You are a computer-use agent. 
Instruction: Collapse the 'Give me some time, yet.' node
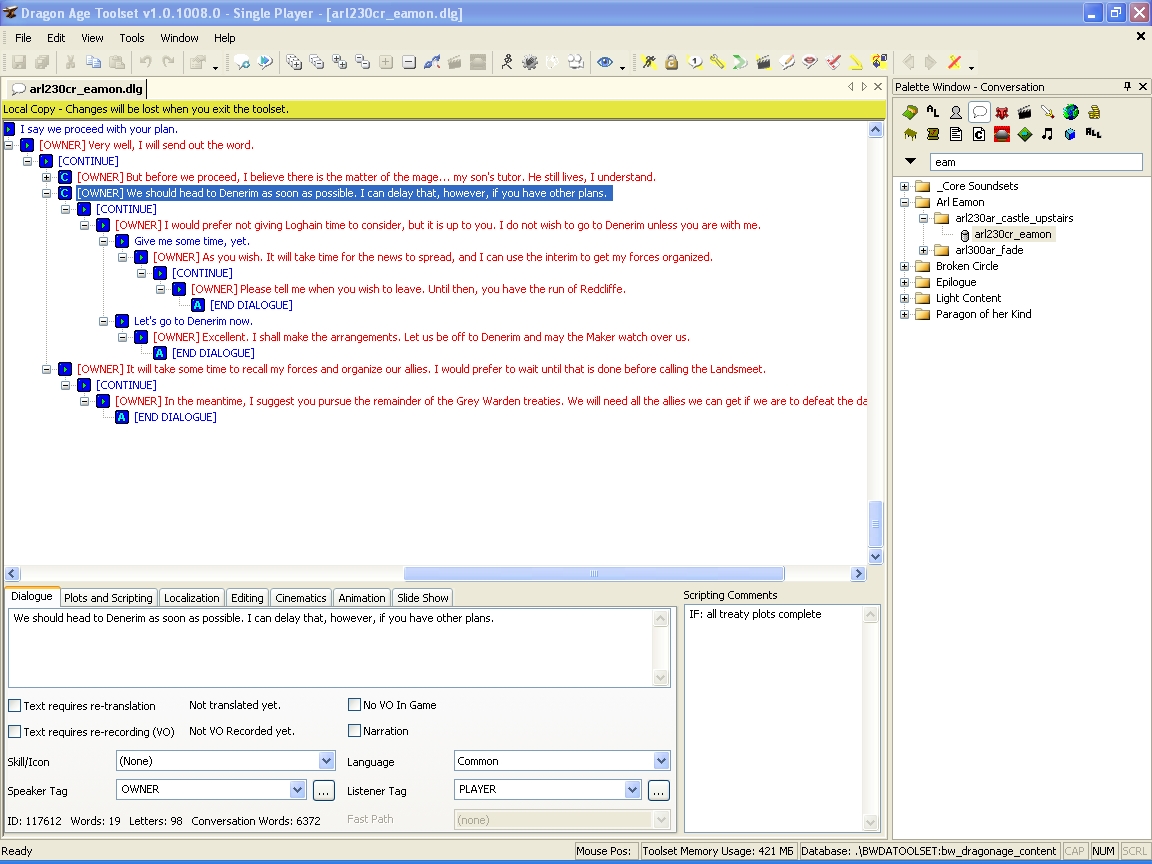(x=104, y=241)
